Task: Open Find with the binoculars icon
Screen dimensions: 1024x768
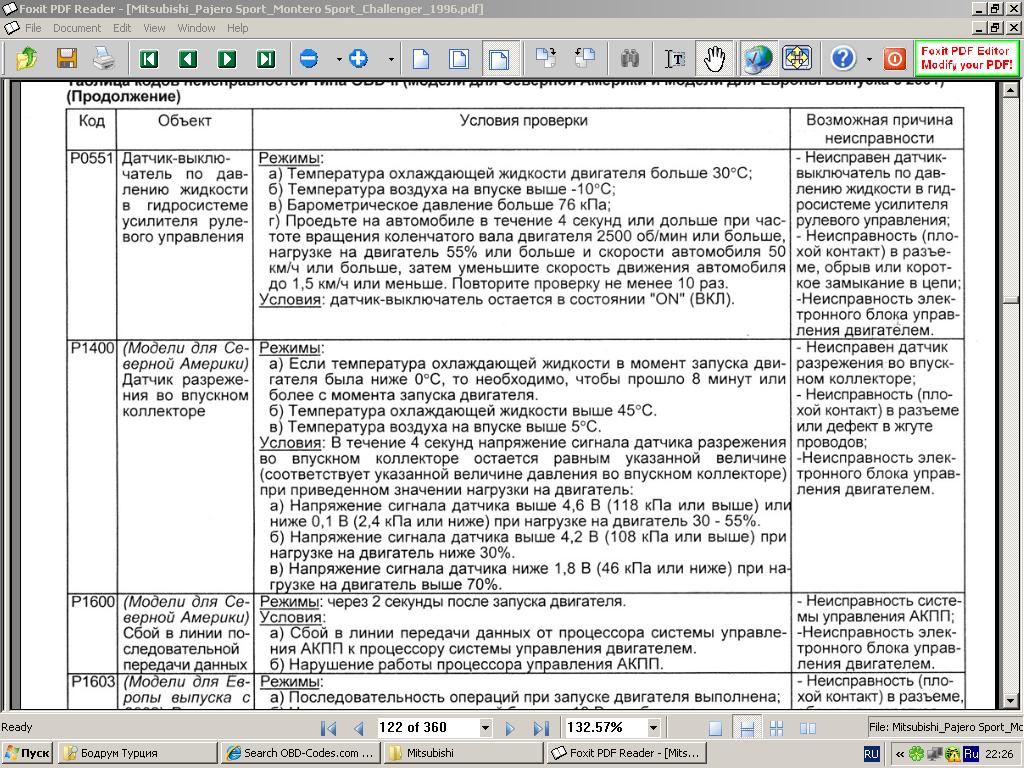Action: (x=630, y=59)
